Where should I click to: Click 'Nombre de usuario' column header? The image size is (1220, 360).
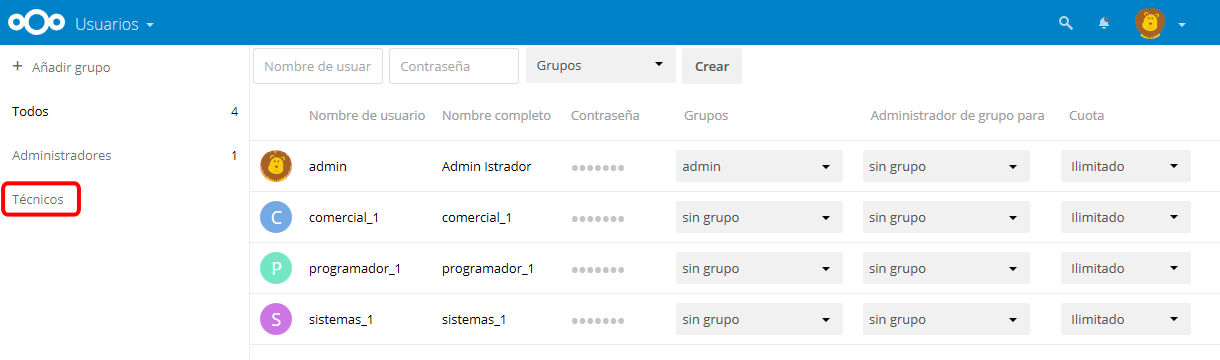tap(367, 115)
